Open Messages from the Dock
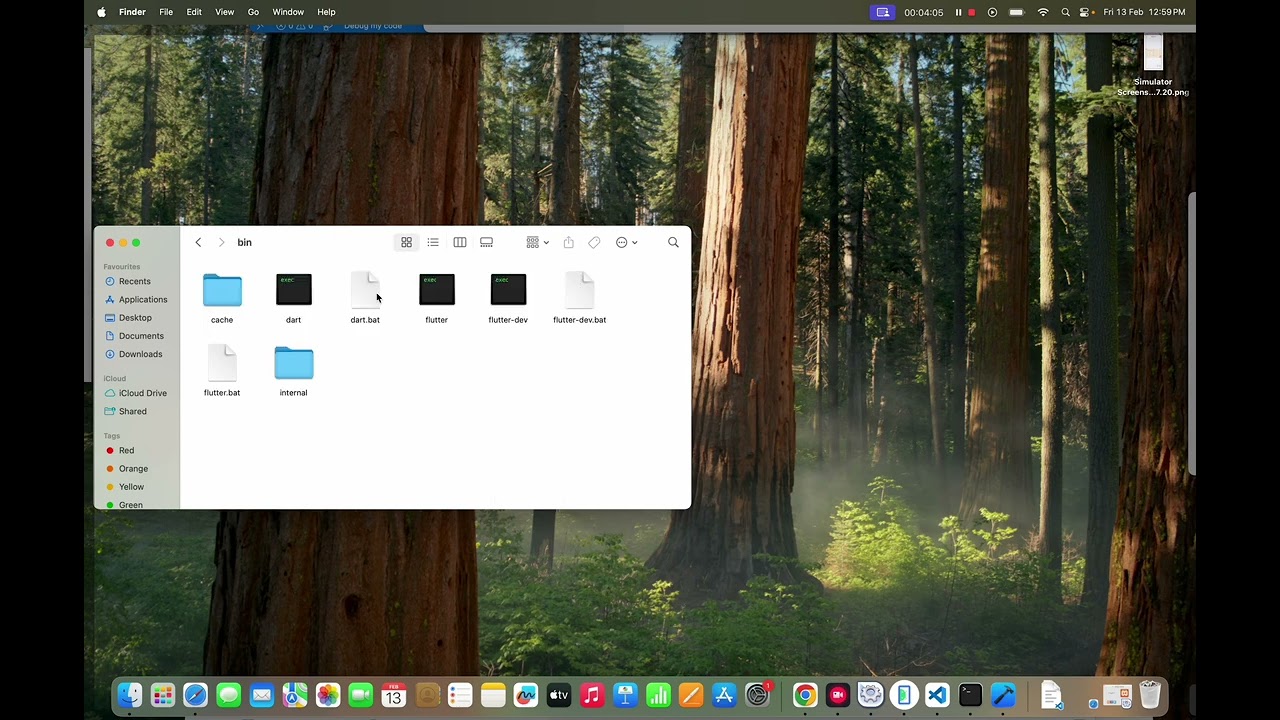The height and width of the screenshot is (720, 1280). 229,695
